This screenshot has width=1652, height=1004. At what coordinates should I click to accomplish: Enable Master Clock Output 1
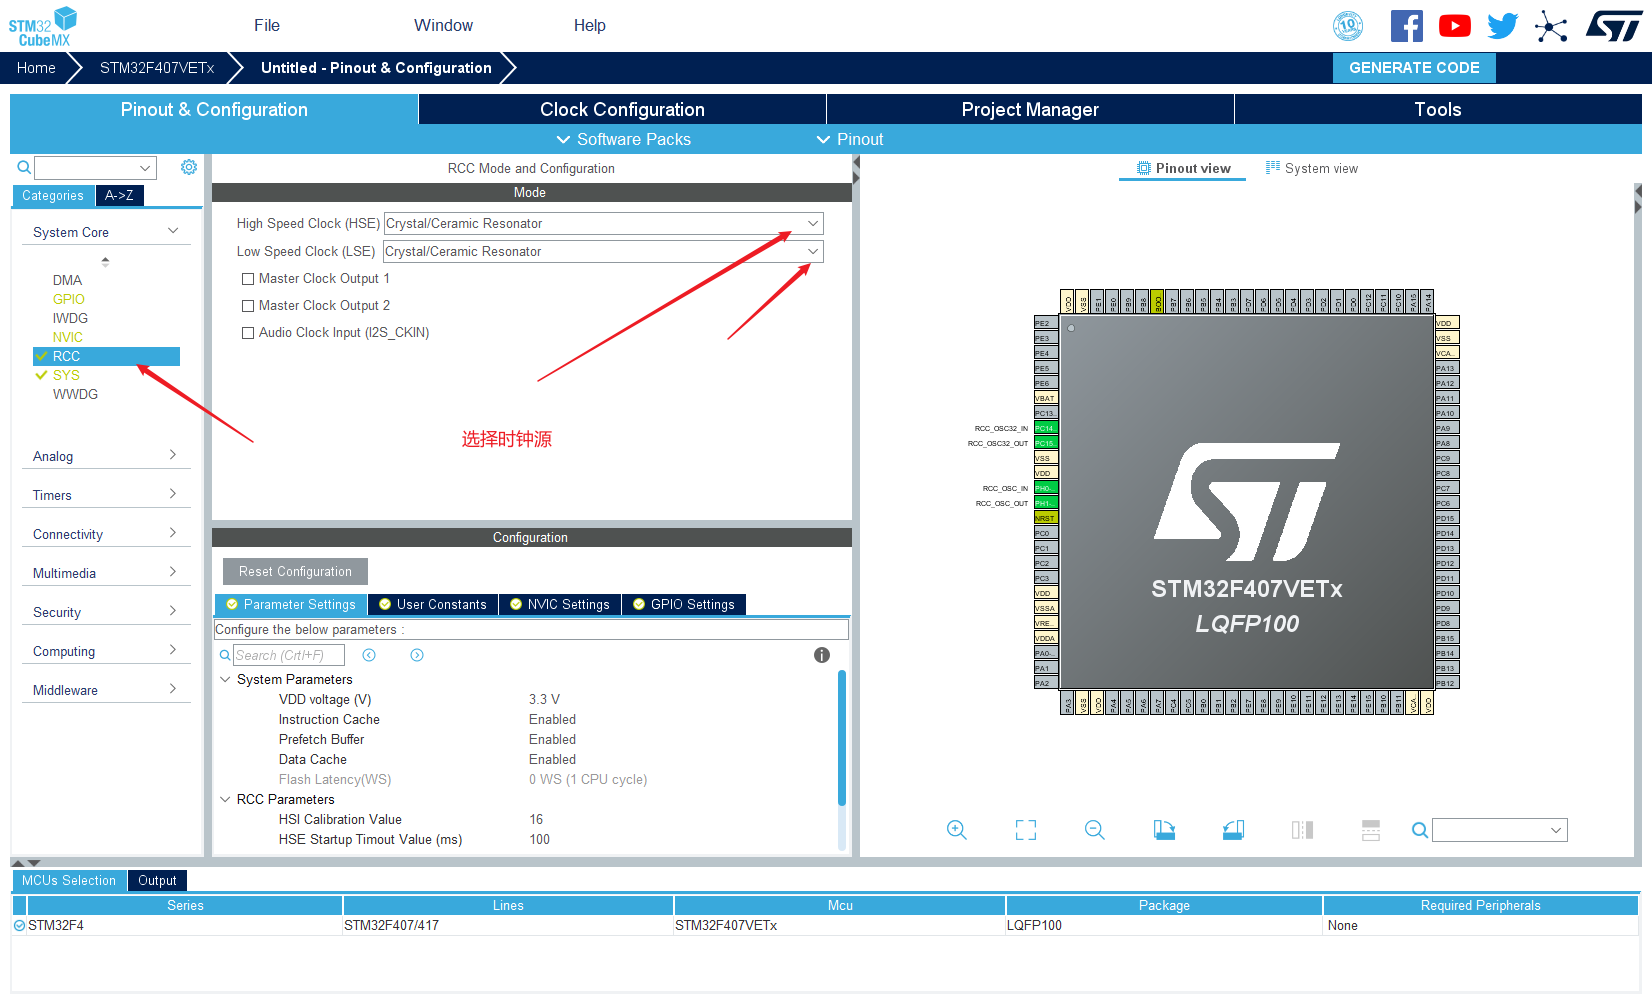(x=248, y=279)
